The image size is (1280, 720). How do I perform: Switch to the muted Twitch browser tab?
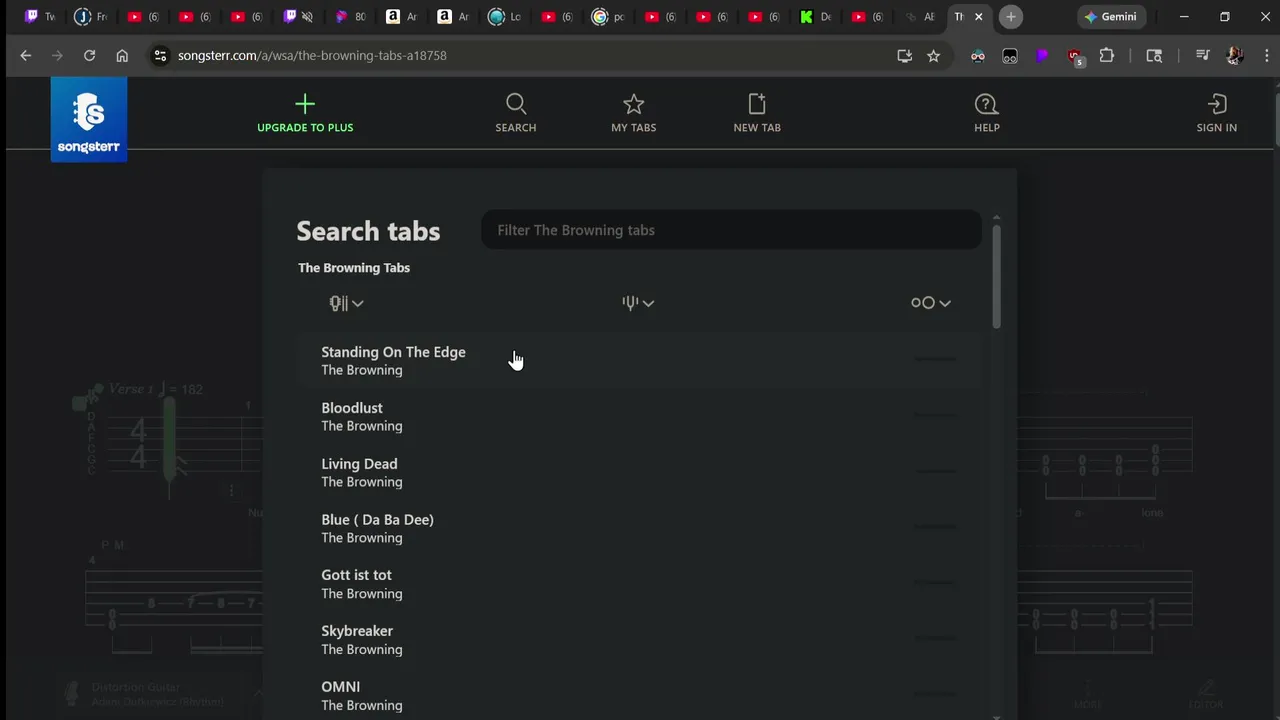pos(298,17)
